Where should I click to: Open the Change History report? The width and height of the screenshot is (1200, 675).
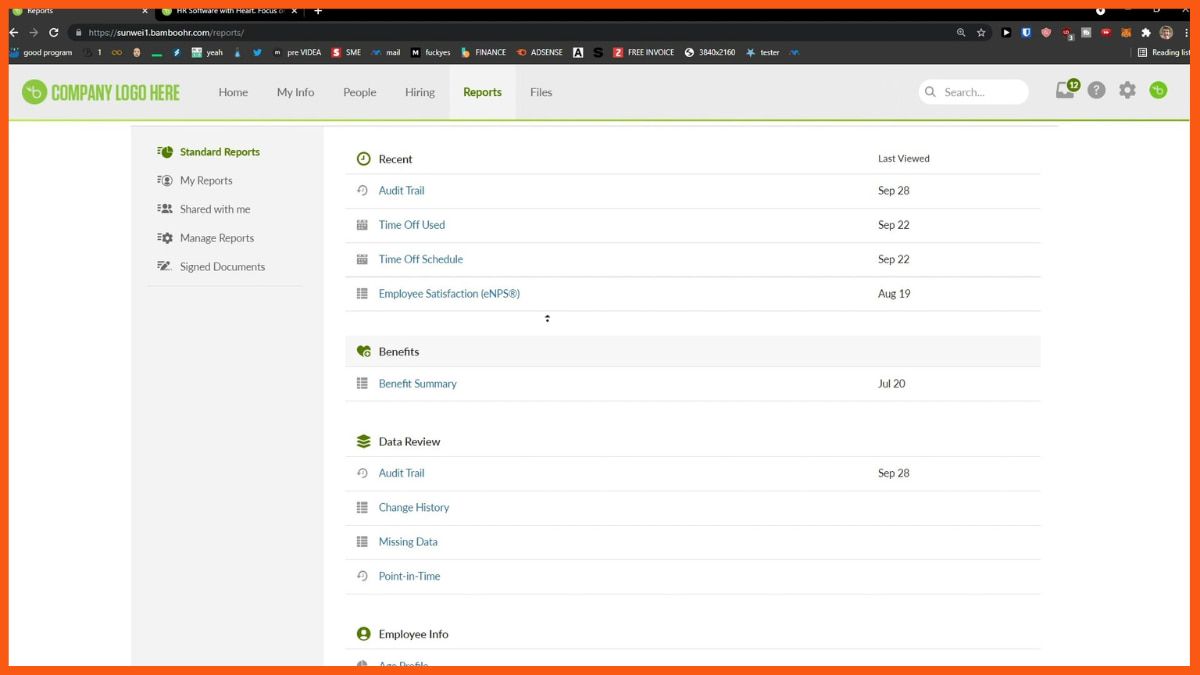(414, 508)
